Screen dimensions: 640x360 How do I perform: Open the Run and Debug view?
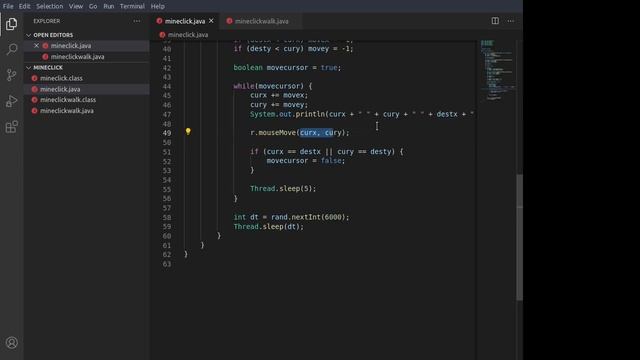tap(11, 101)
